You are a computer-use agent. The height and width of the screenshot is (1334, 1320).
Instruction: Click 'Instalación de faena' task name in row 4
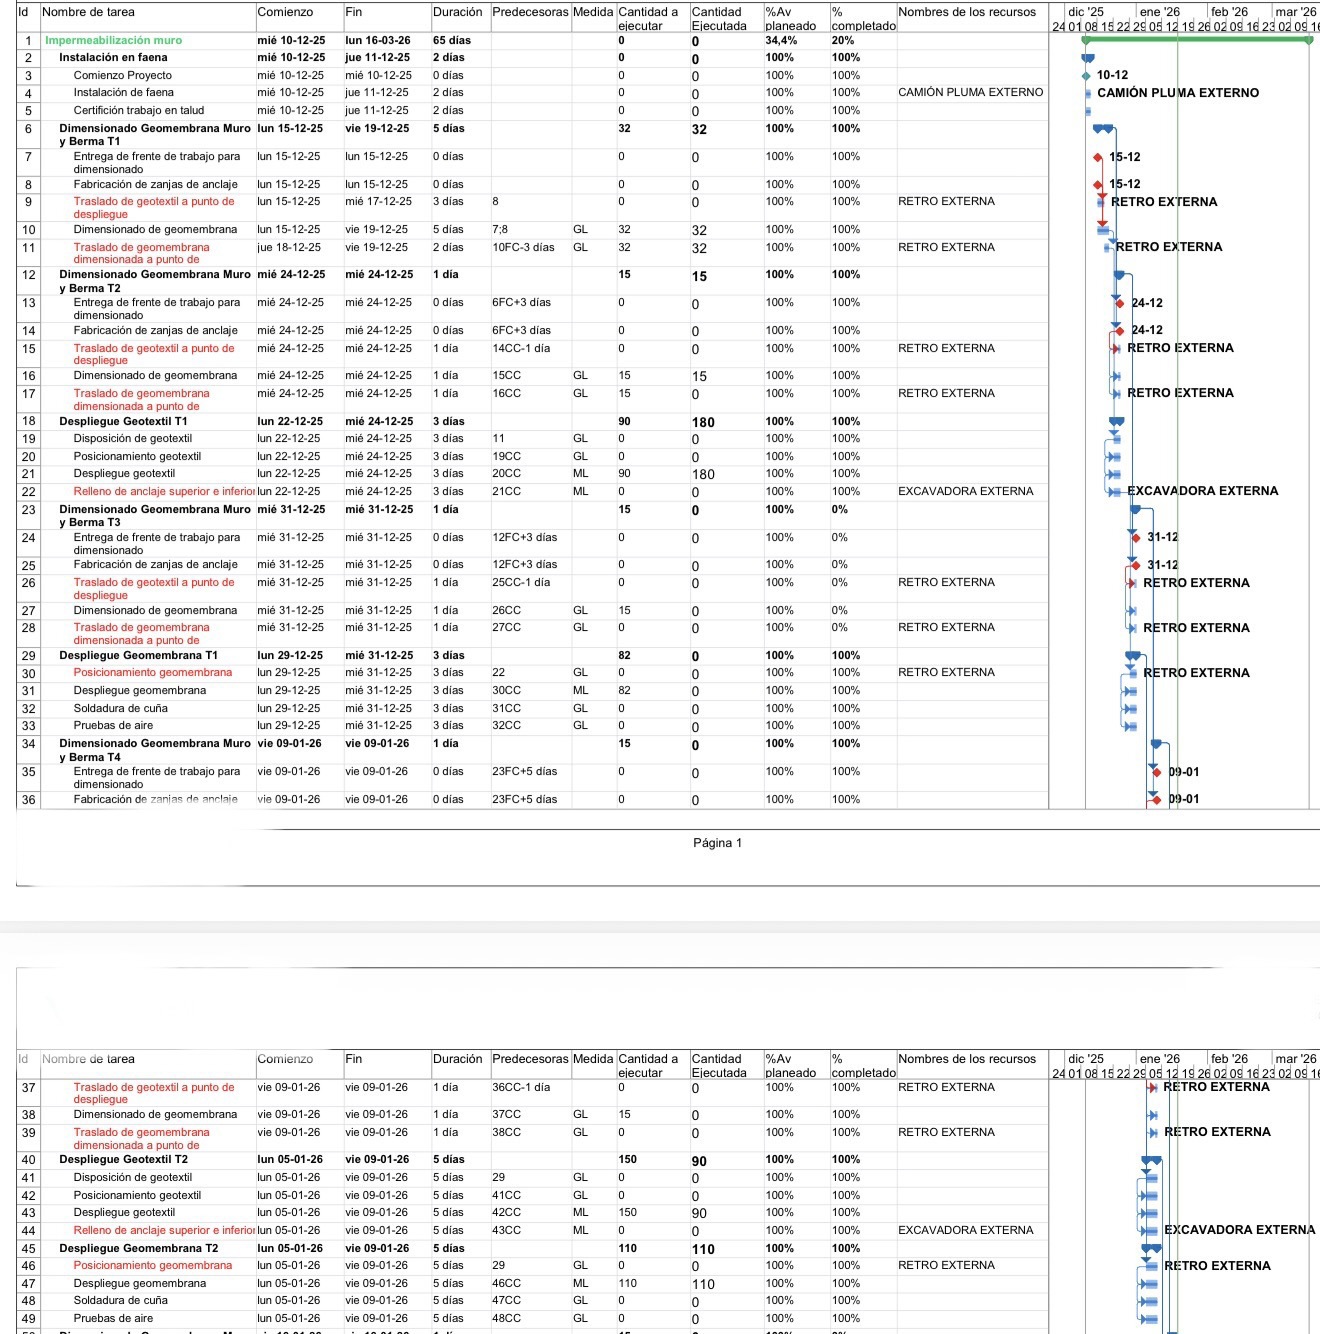tap(124, 93)
